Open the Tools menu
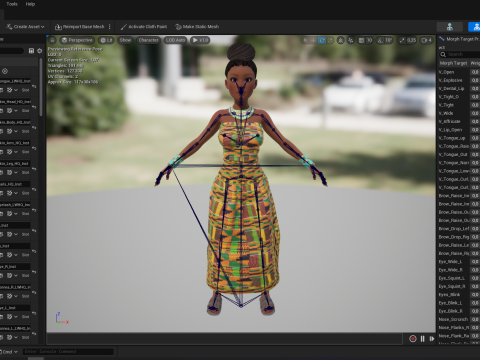 12,4
